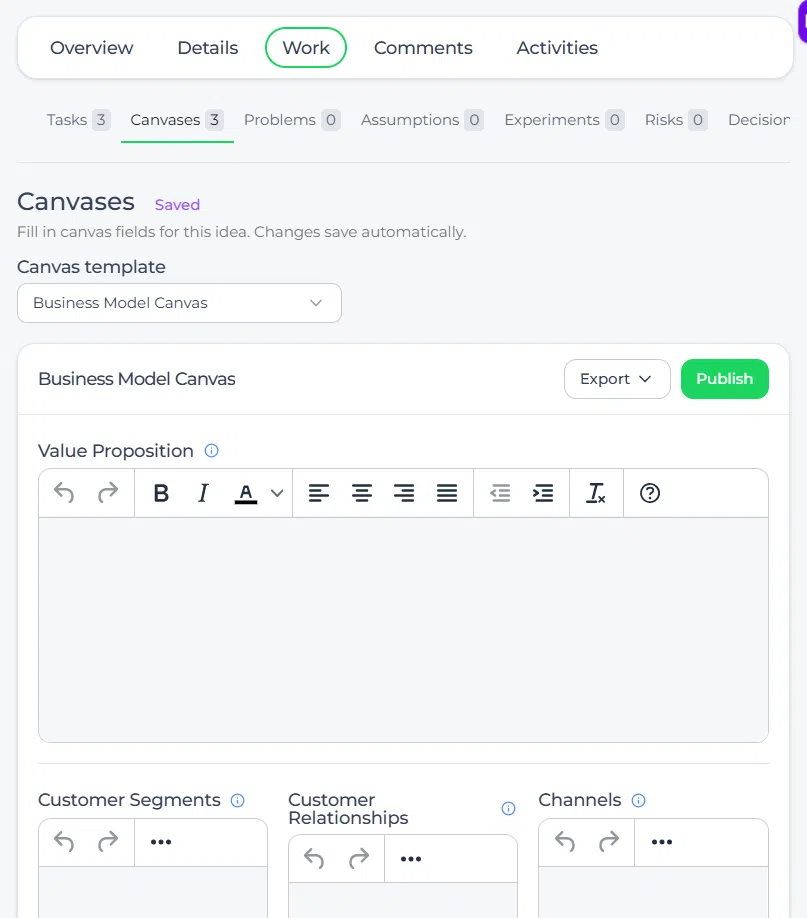The width and height of the screenshot is (807, 918).
Task: Undo in the Customer Segments editor
Action: [x=64, y=842]
